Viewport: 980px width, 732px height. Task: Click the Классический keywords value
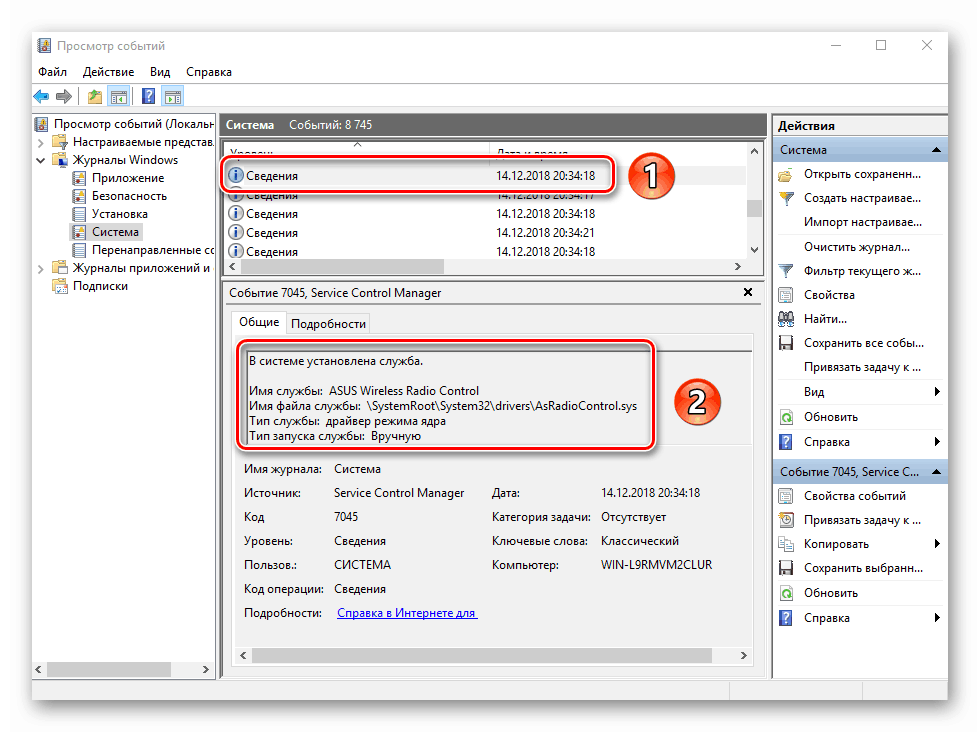click(639, 541)
